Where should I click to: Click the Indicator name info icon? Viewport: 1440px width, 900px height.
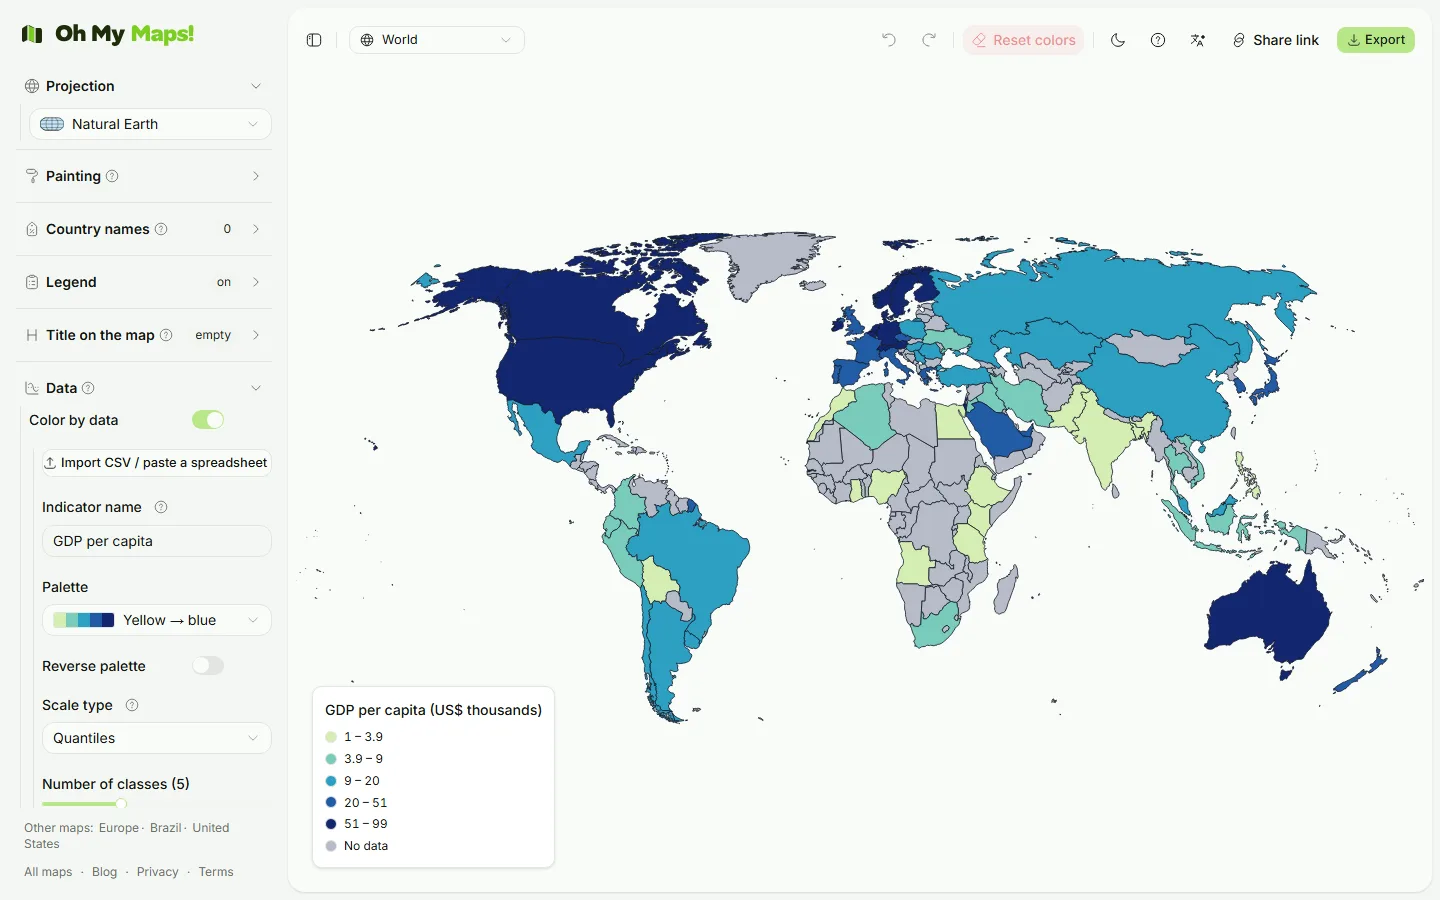(x=161, y=507)
